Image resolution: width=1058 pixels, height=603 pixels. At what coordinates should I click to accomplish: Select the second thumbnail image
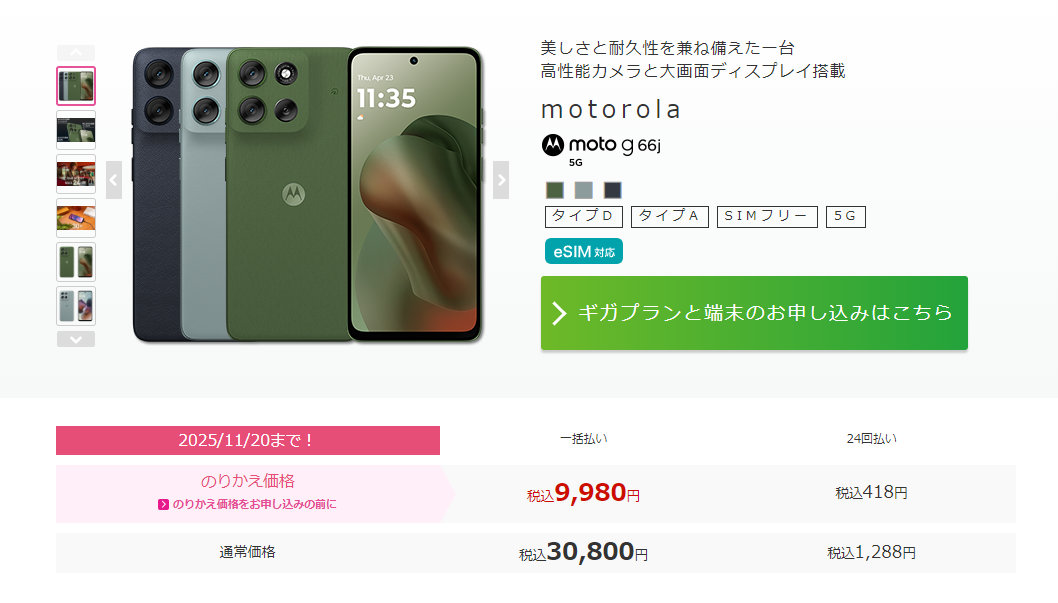click(x=76, y=130)
